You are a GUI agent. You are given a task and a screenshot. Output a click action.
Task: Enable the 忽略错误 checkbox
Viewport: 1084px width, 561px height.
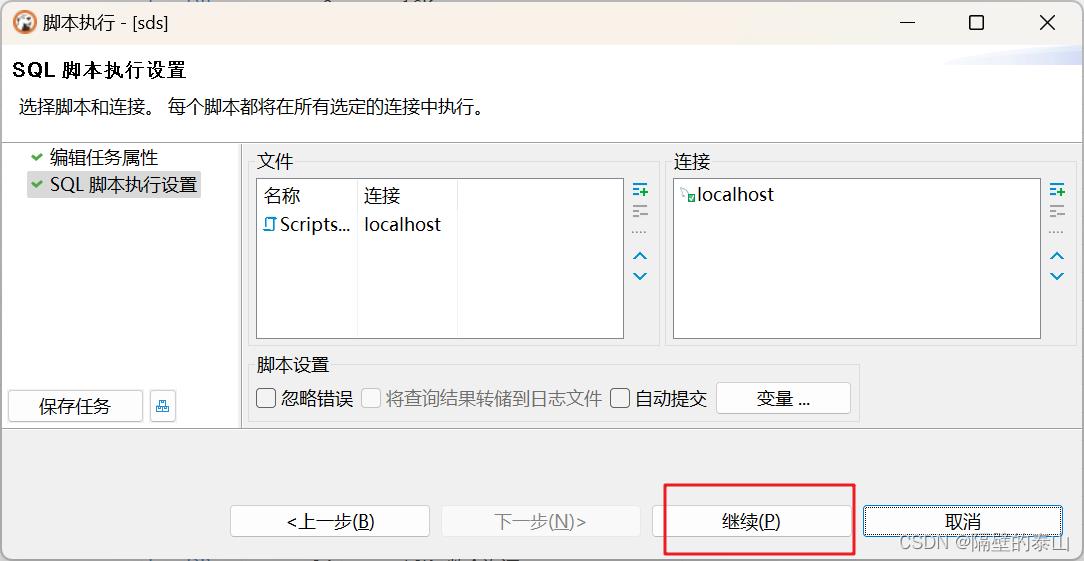[x=267, y=398]
